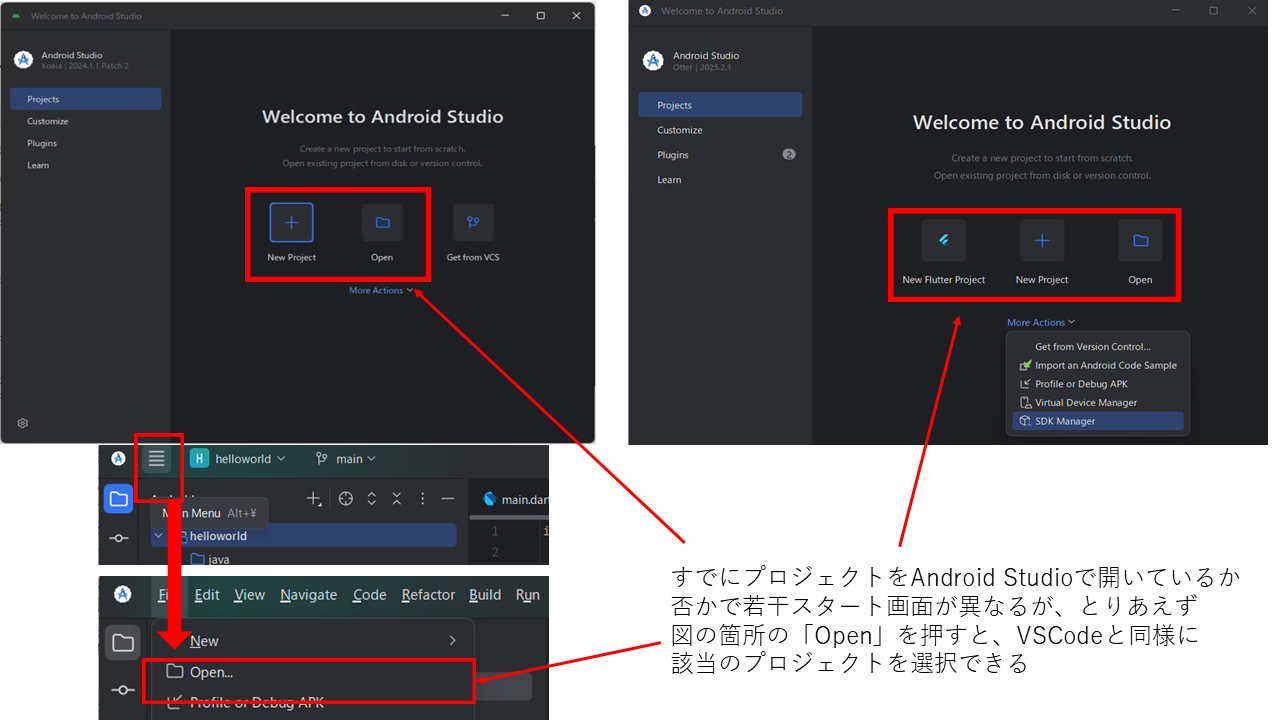Image resolution: width=1280 pixels, height=720 pixels.
Task: Switch to the main.dart editor tab
Action: (x=514, y=499)
